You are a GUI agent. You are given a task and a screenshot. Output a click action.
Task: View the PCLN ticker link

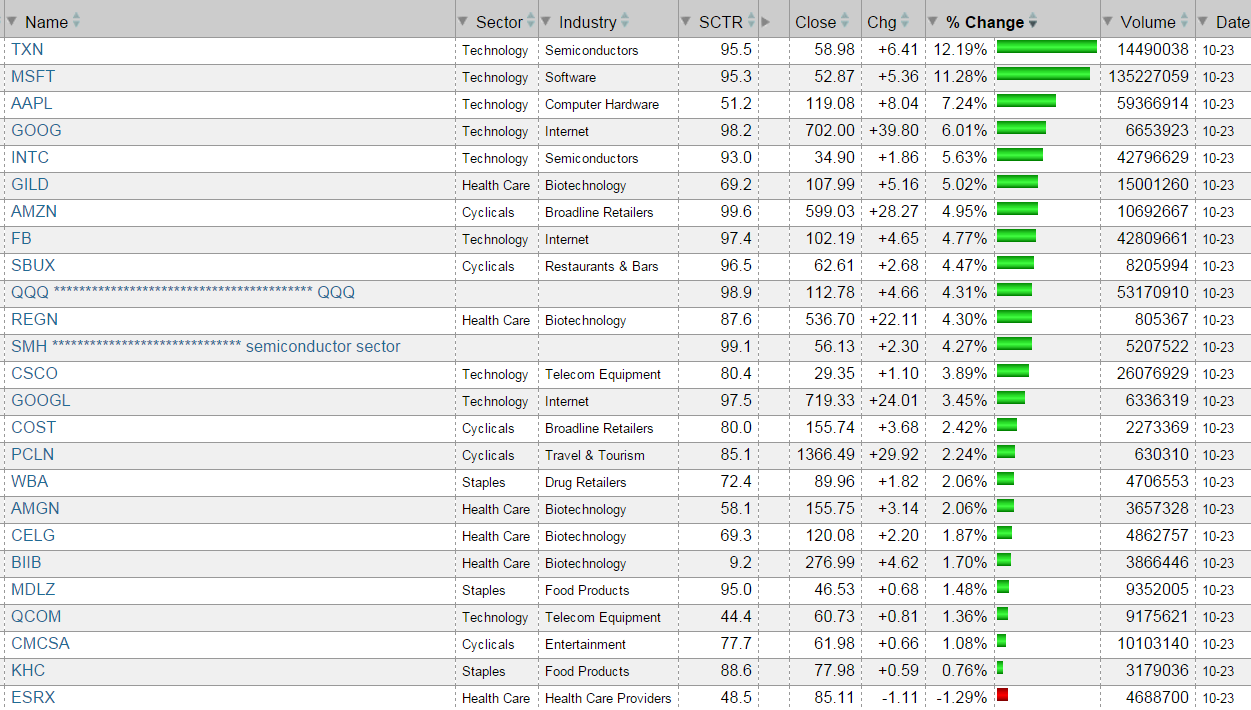coord(33,454)
